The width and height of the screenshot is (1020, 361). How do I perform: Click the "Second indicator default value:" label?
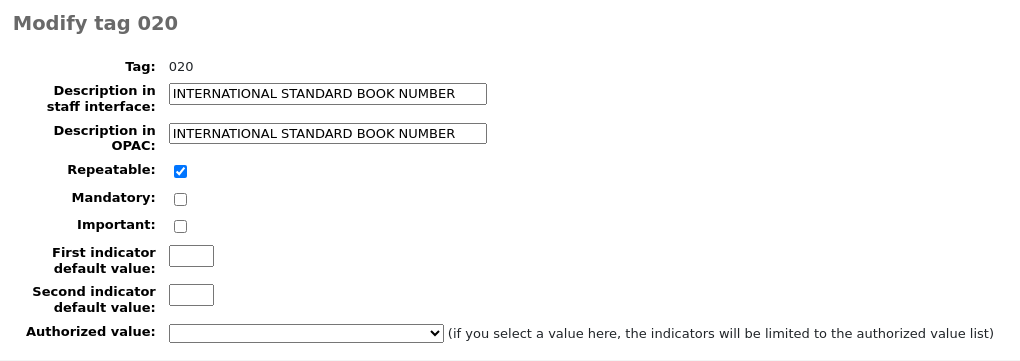pos(94,299)
